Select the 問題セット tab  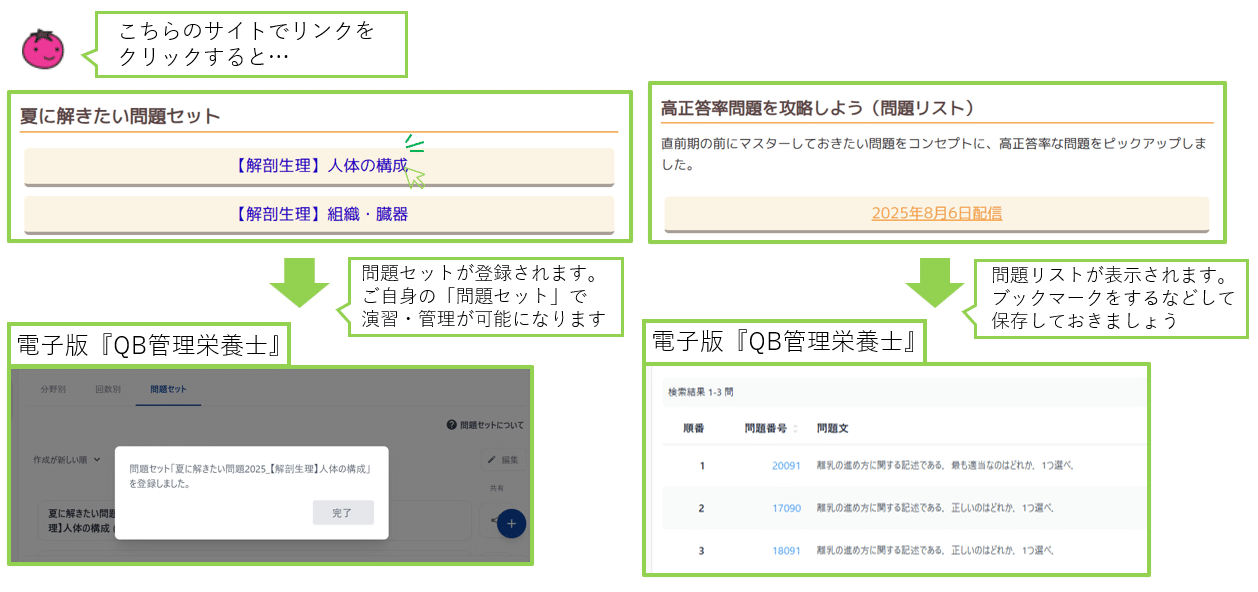(168, 389)
